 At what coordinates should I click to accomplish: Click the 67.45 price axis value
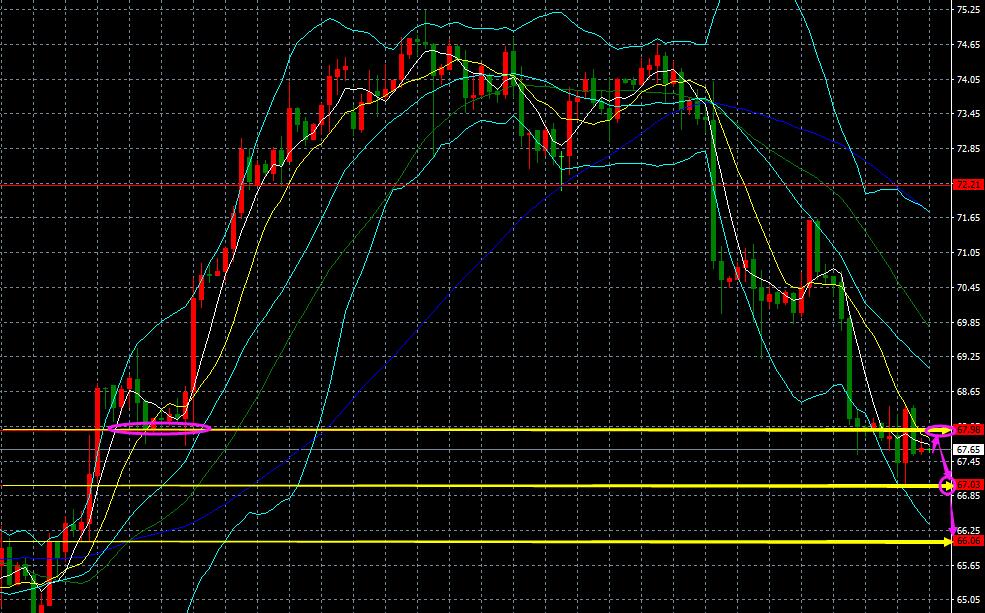(x=968, y=461)
